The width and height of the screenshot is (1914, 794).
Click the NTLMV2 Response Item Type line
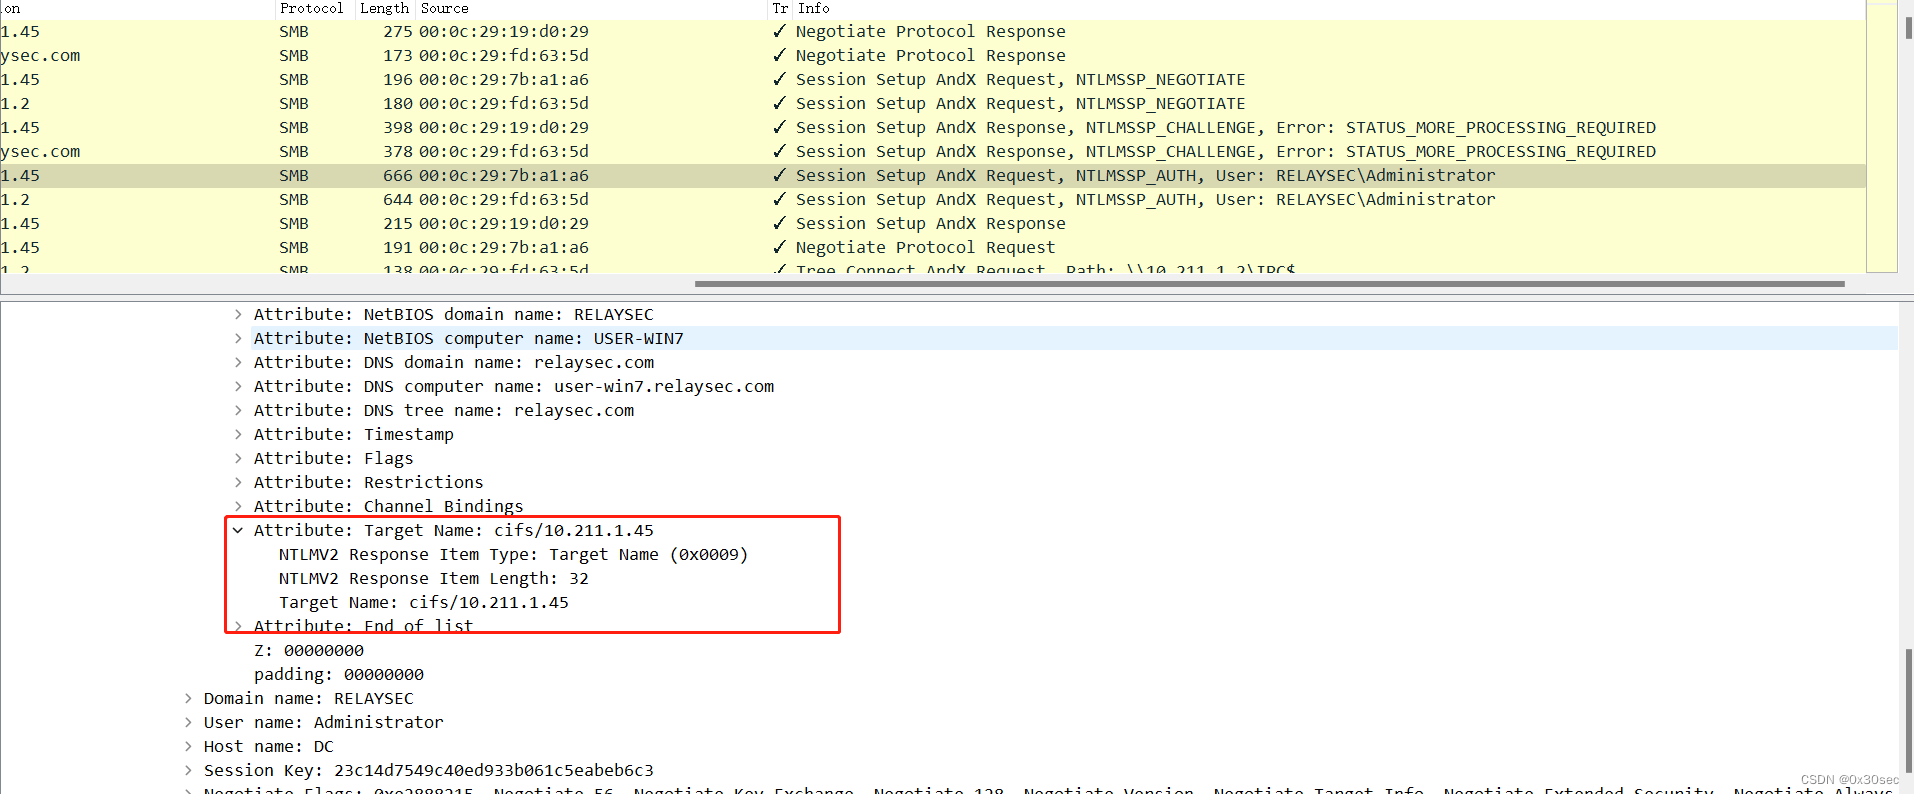[x=513, y=554]
